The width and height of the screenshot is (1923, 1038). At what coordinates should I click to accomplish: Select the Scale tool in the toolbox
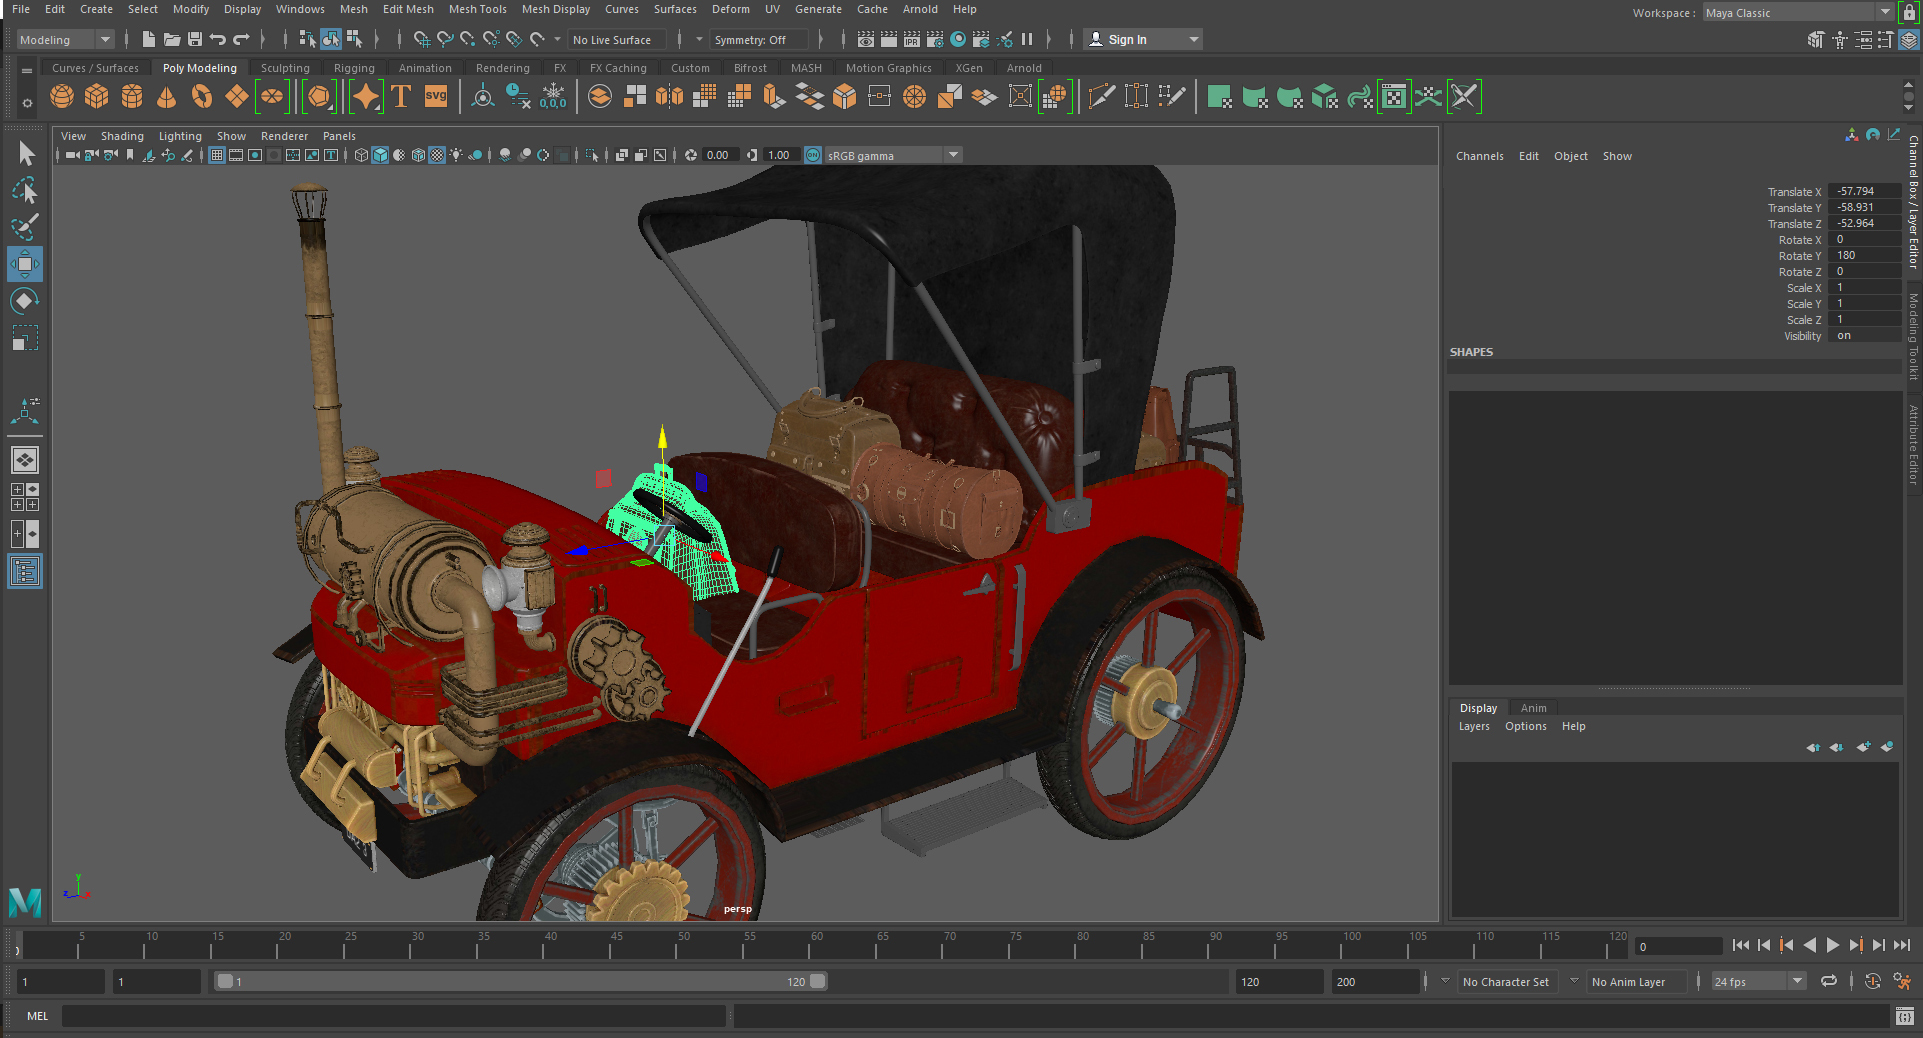(x=25, y=338)
